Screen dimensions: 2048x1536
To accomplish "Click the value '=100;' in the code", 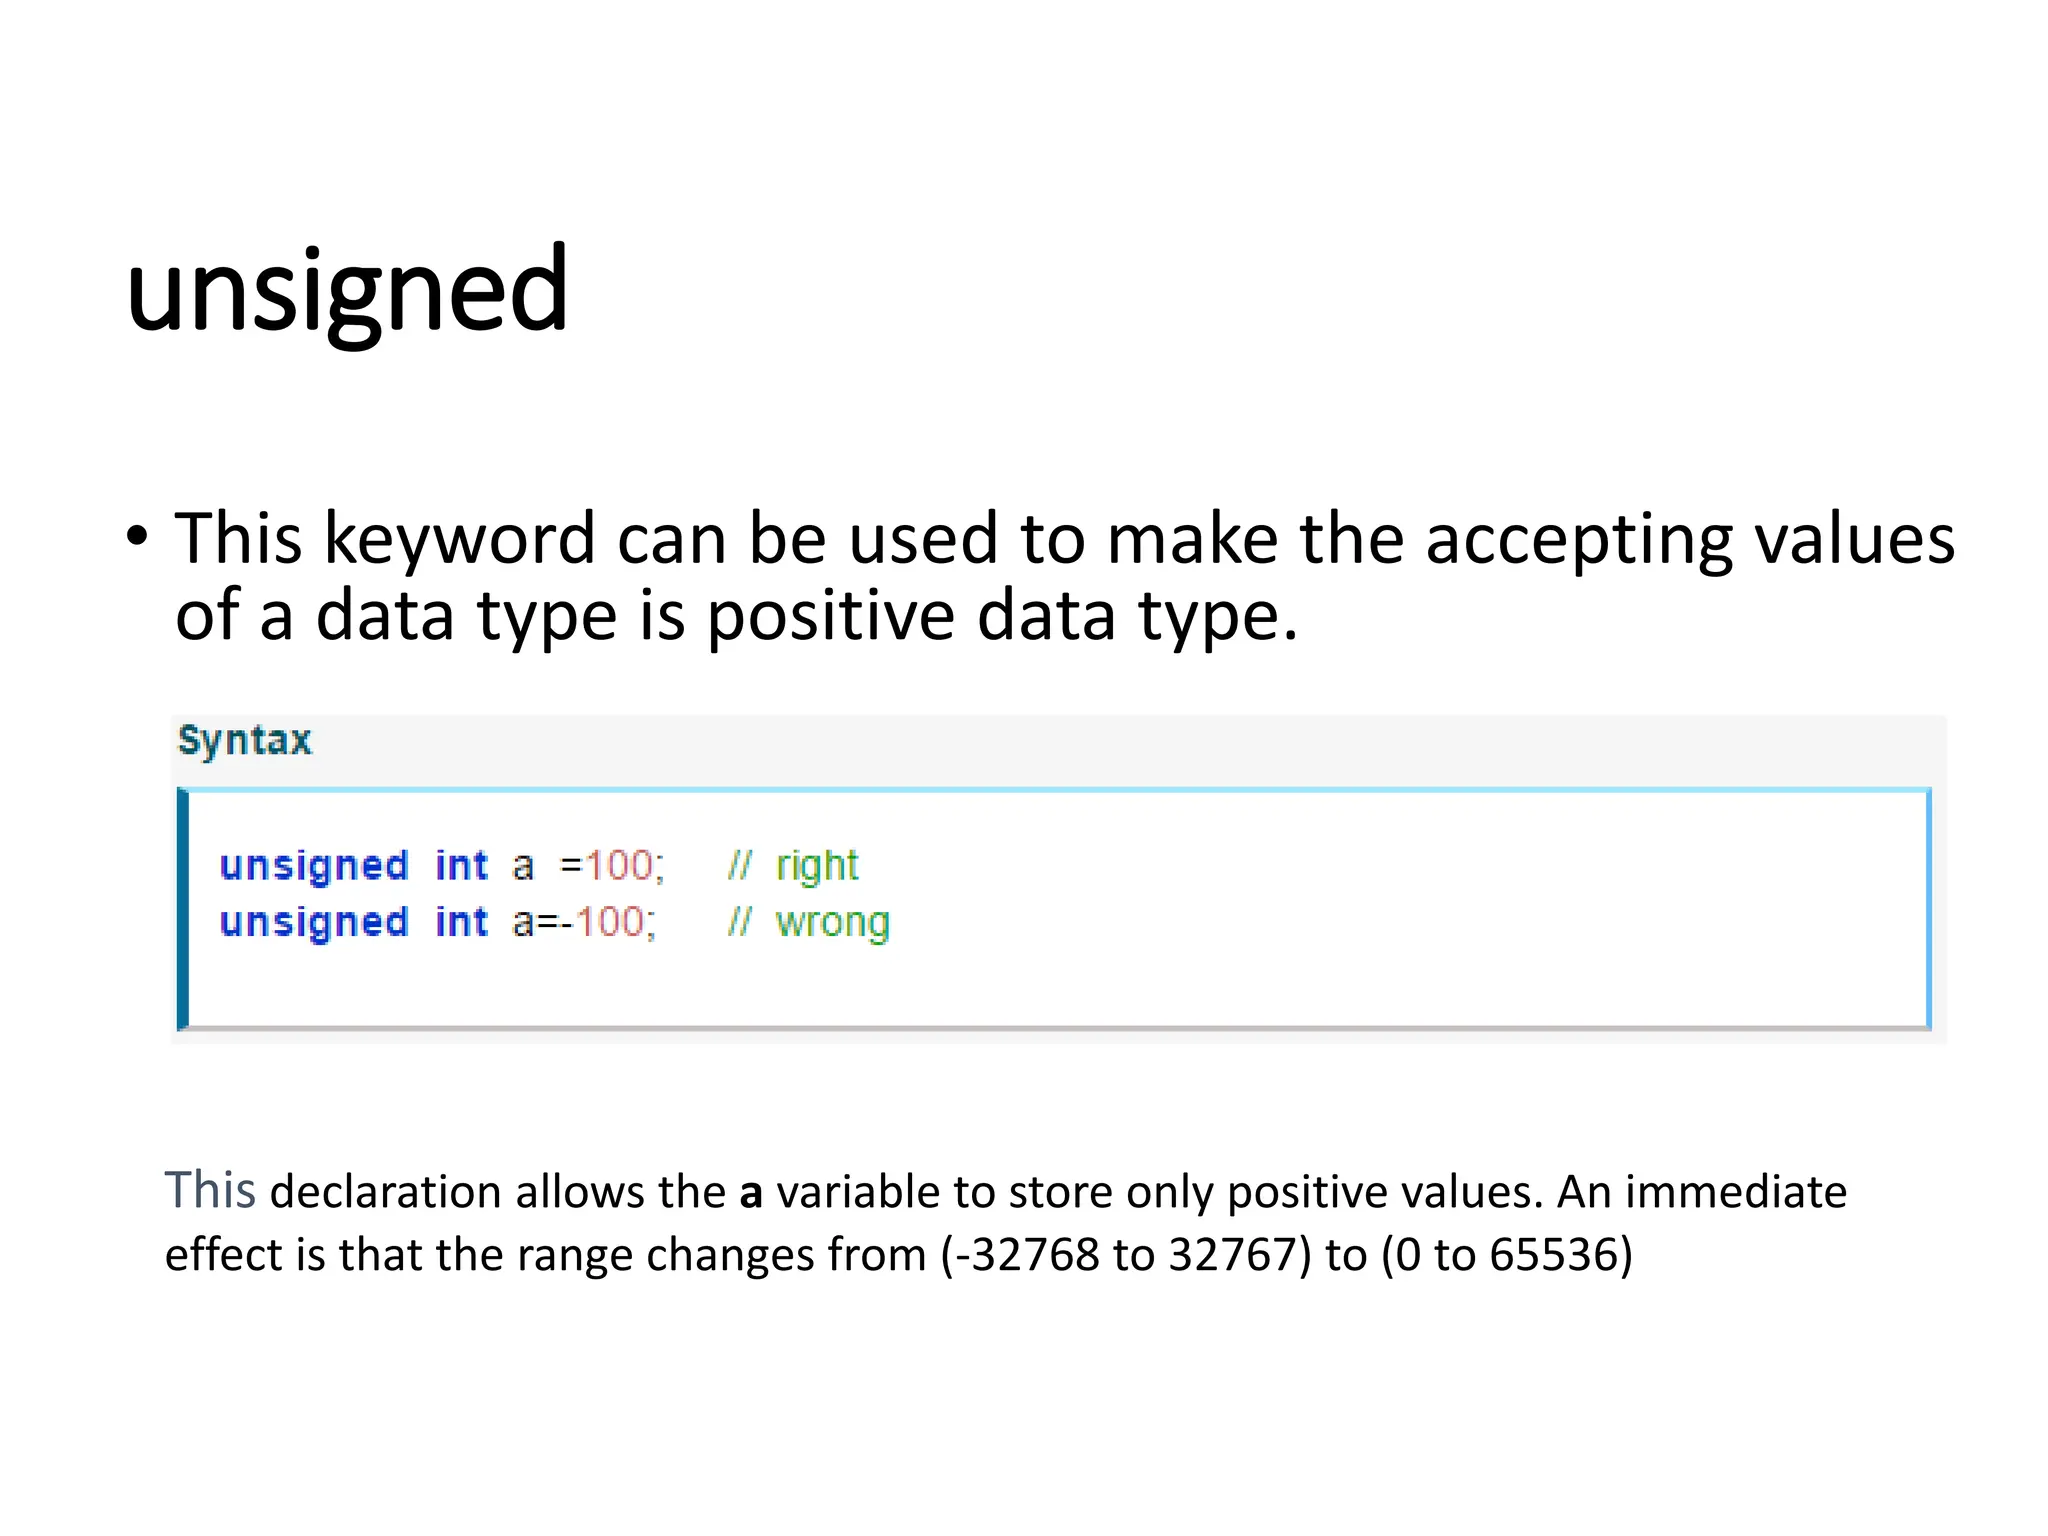I will 612,866.
